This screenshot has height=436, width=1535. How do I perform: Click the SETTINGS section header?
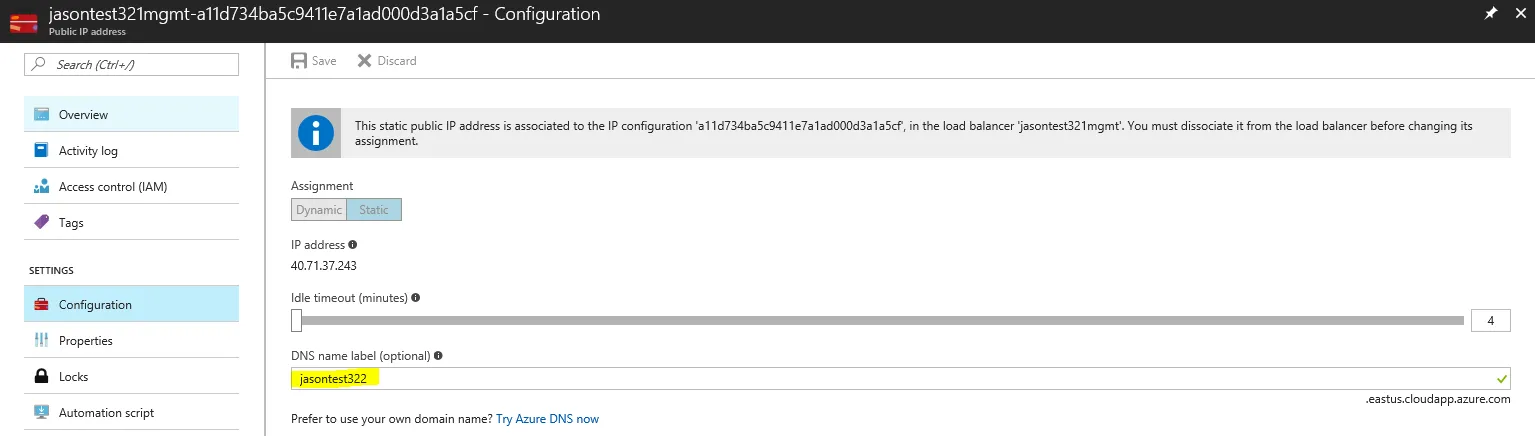(x=51, y=271)
